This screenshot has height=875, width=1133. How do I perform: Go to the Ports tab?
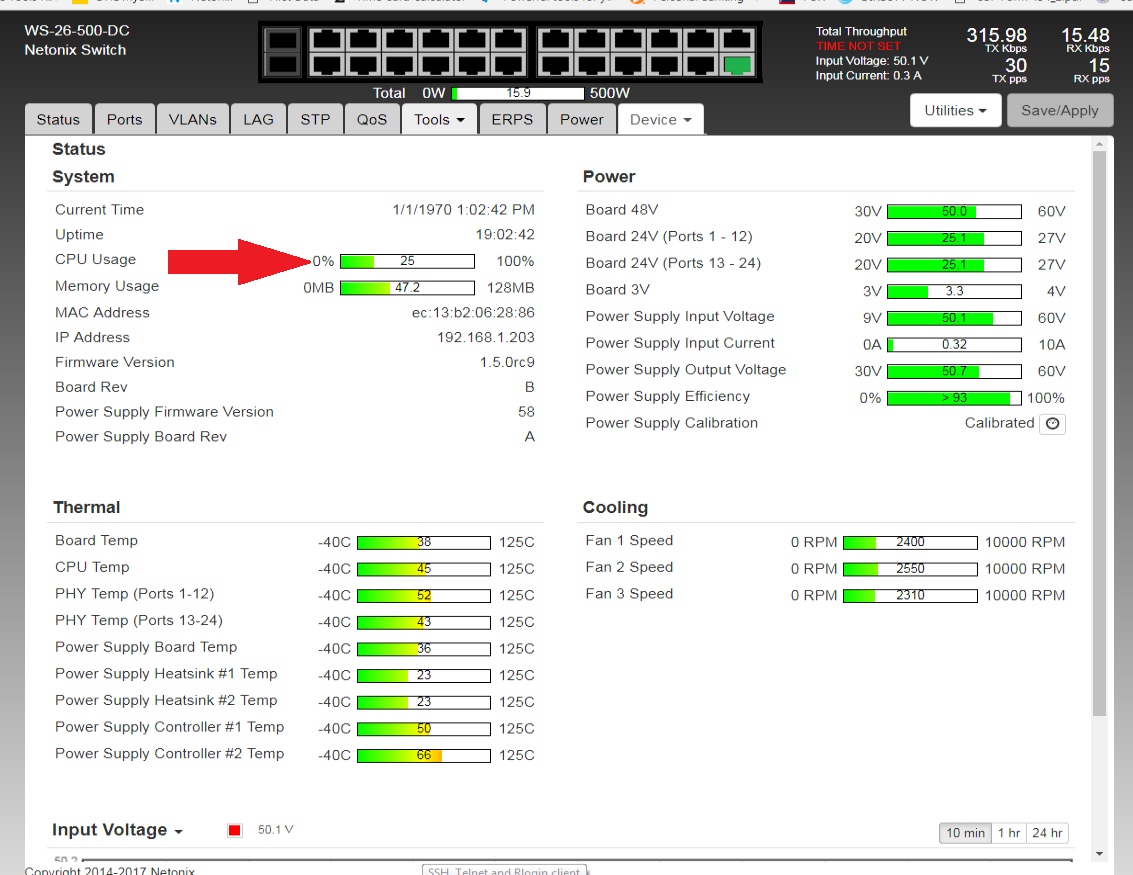(124, 119)
